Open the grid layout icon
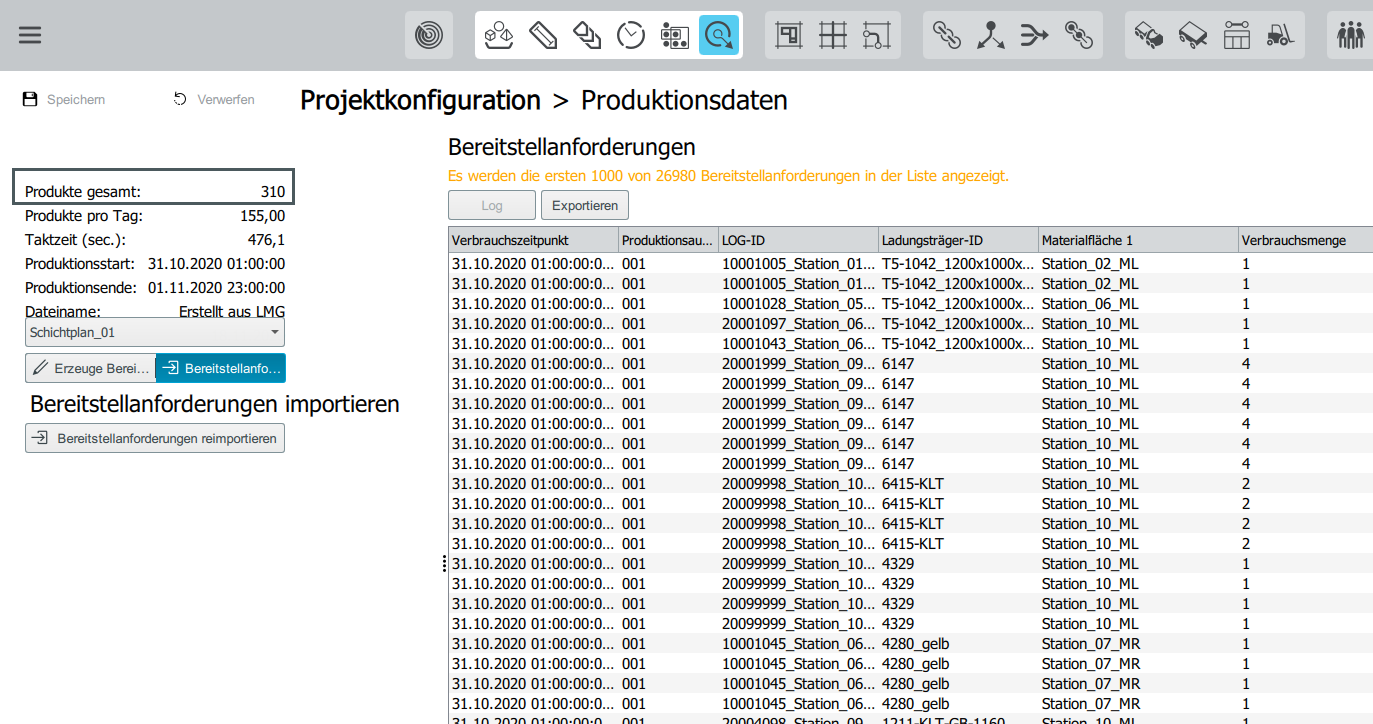Image resolution: width=1373 pixels, height=724 pixels. [832, 36]
